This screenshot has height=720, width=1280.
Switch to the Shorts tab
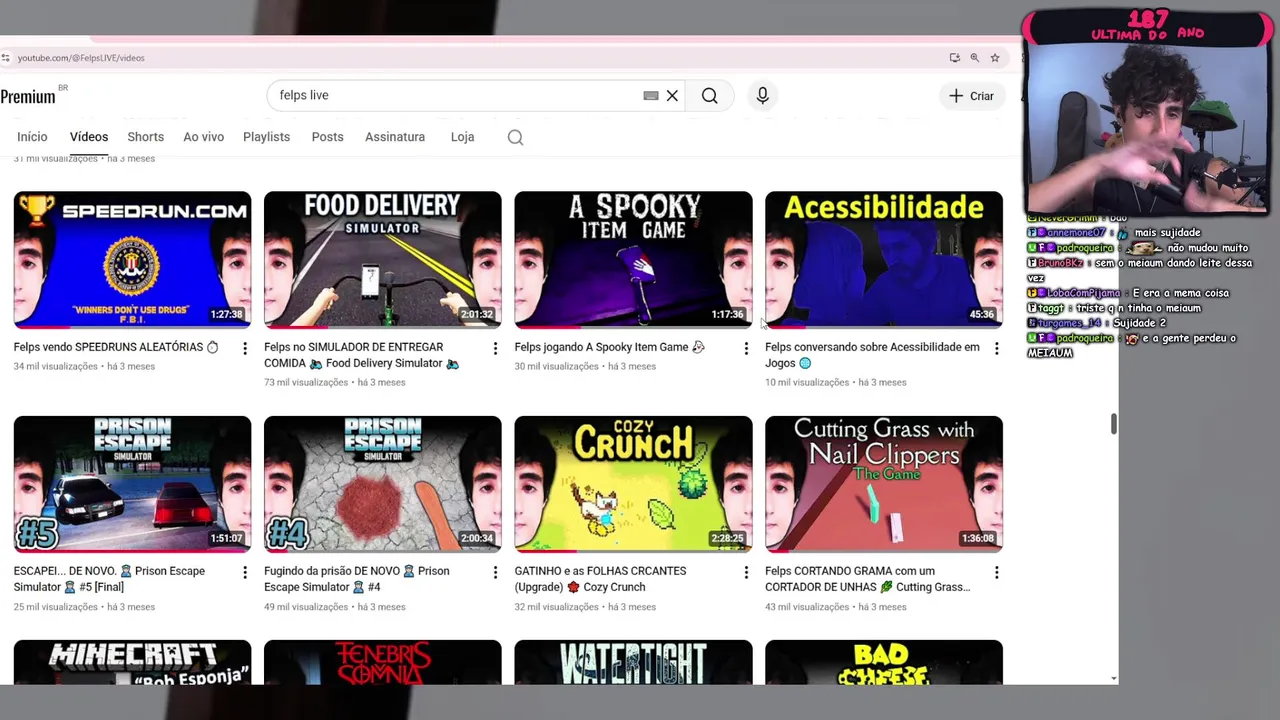point(145,137)
